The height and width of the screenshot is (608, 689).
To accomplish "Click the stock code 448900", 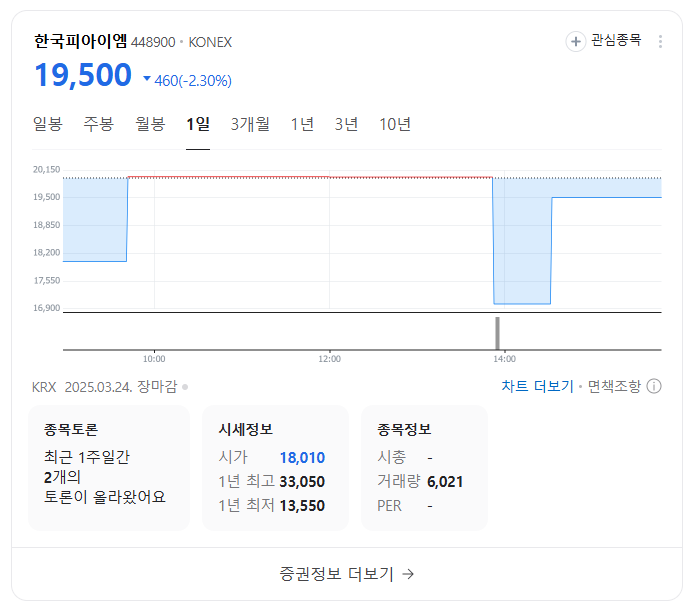I will pos(153,43).
